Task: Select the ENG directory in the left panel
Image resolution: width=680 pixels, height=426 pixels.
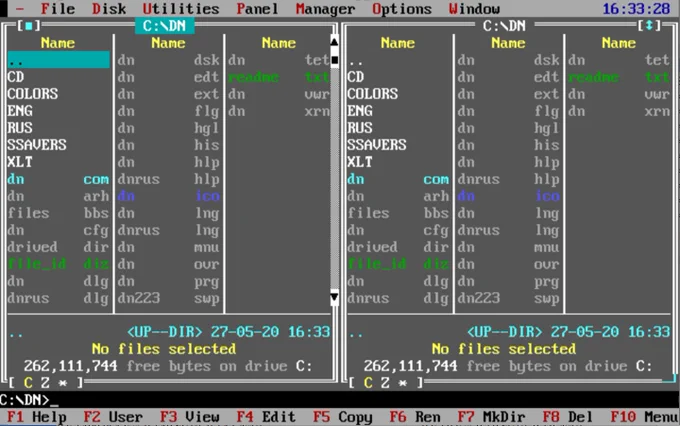Action: 58,111
